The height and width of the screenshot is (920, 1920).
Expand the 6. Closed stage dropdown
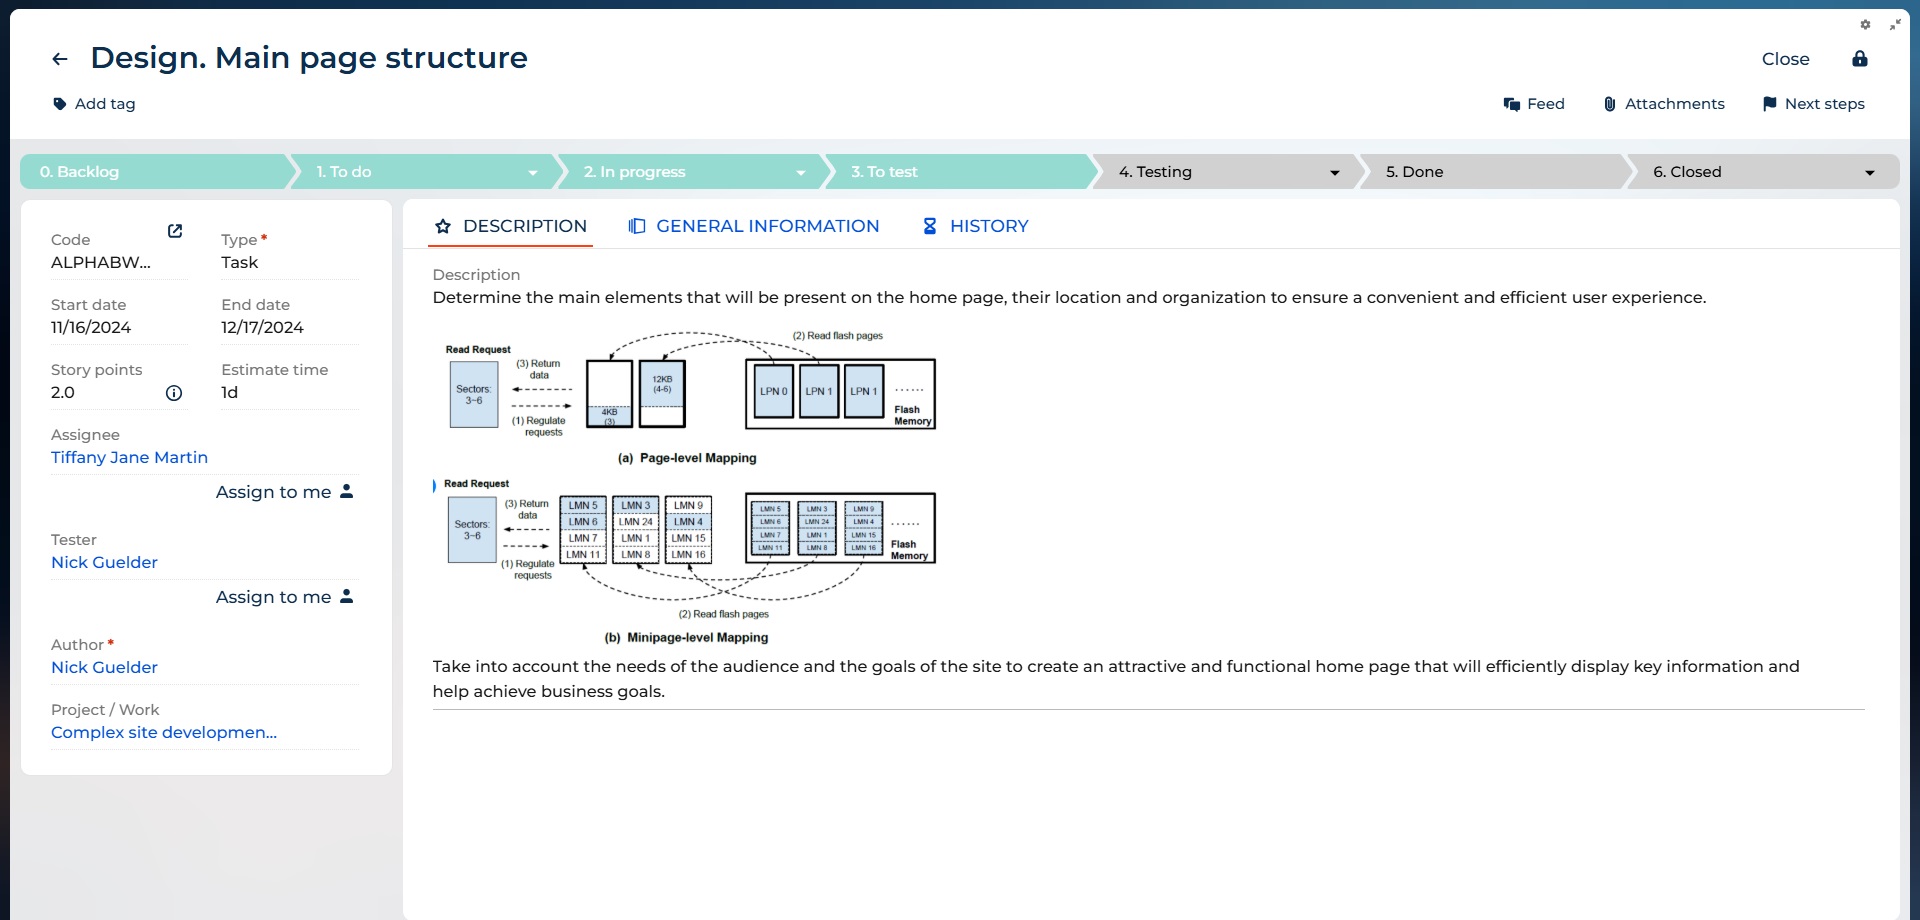tap(1870, 173)
